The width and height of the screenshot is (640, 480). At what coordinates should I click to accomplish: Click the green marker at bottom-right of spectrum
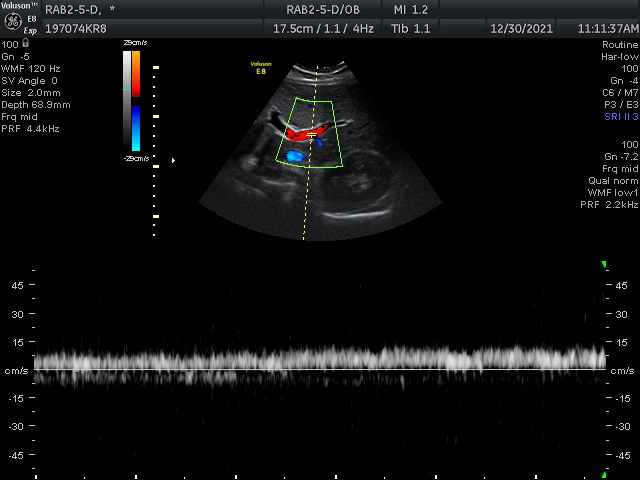(604, 473)
